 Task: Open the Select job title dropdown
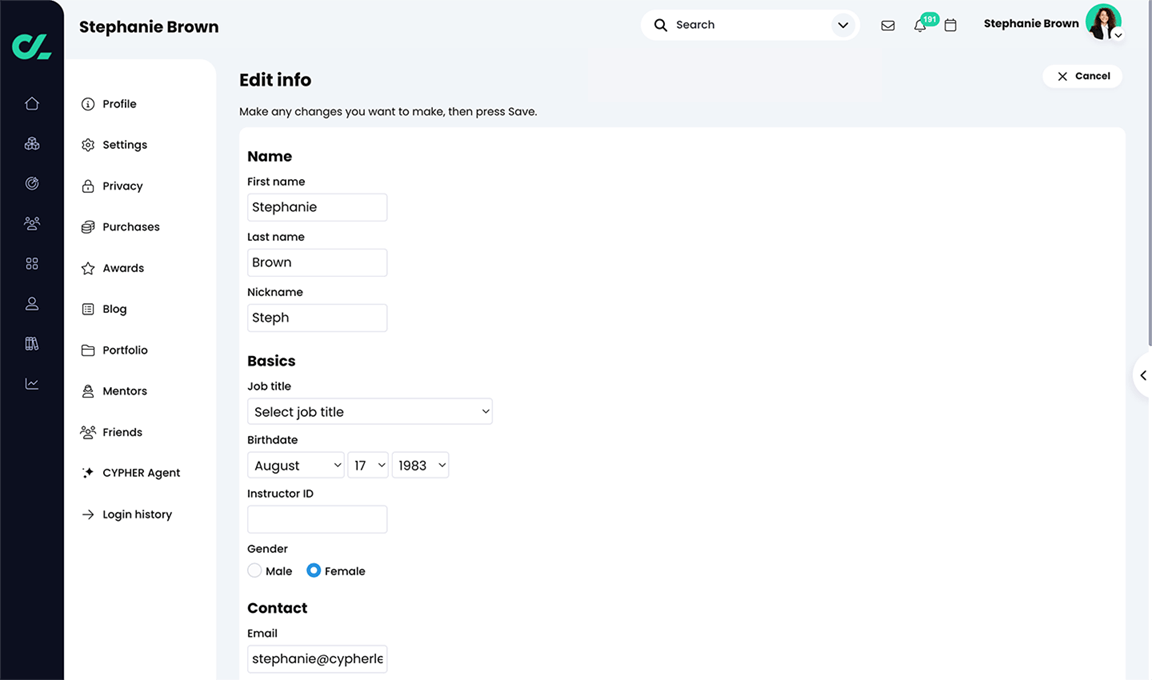(369, 412)
